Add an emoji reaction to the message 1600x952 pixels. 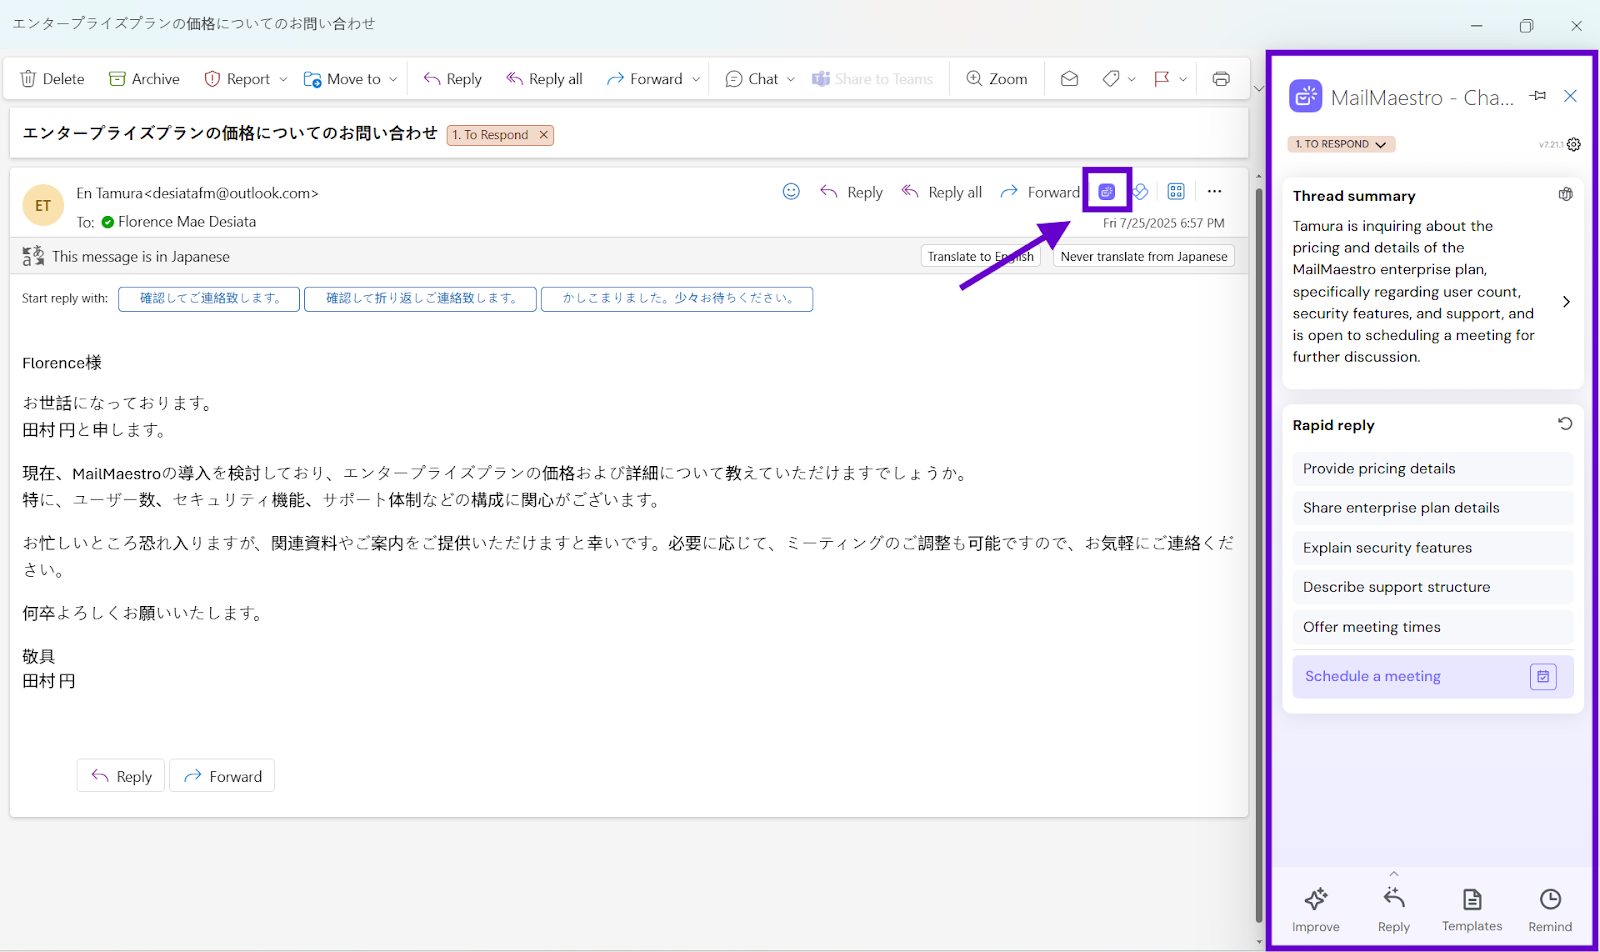(791, 191)
